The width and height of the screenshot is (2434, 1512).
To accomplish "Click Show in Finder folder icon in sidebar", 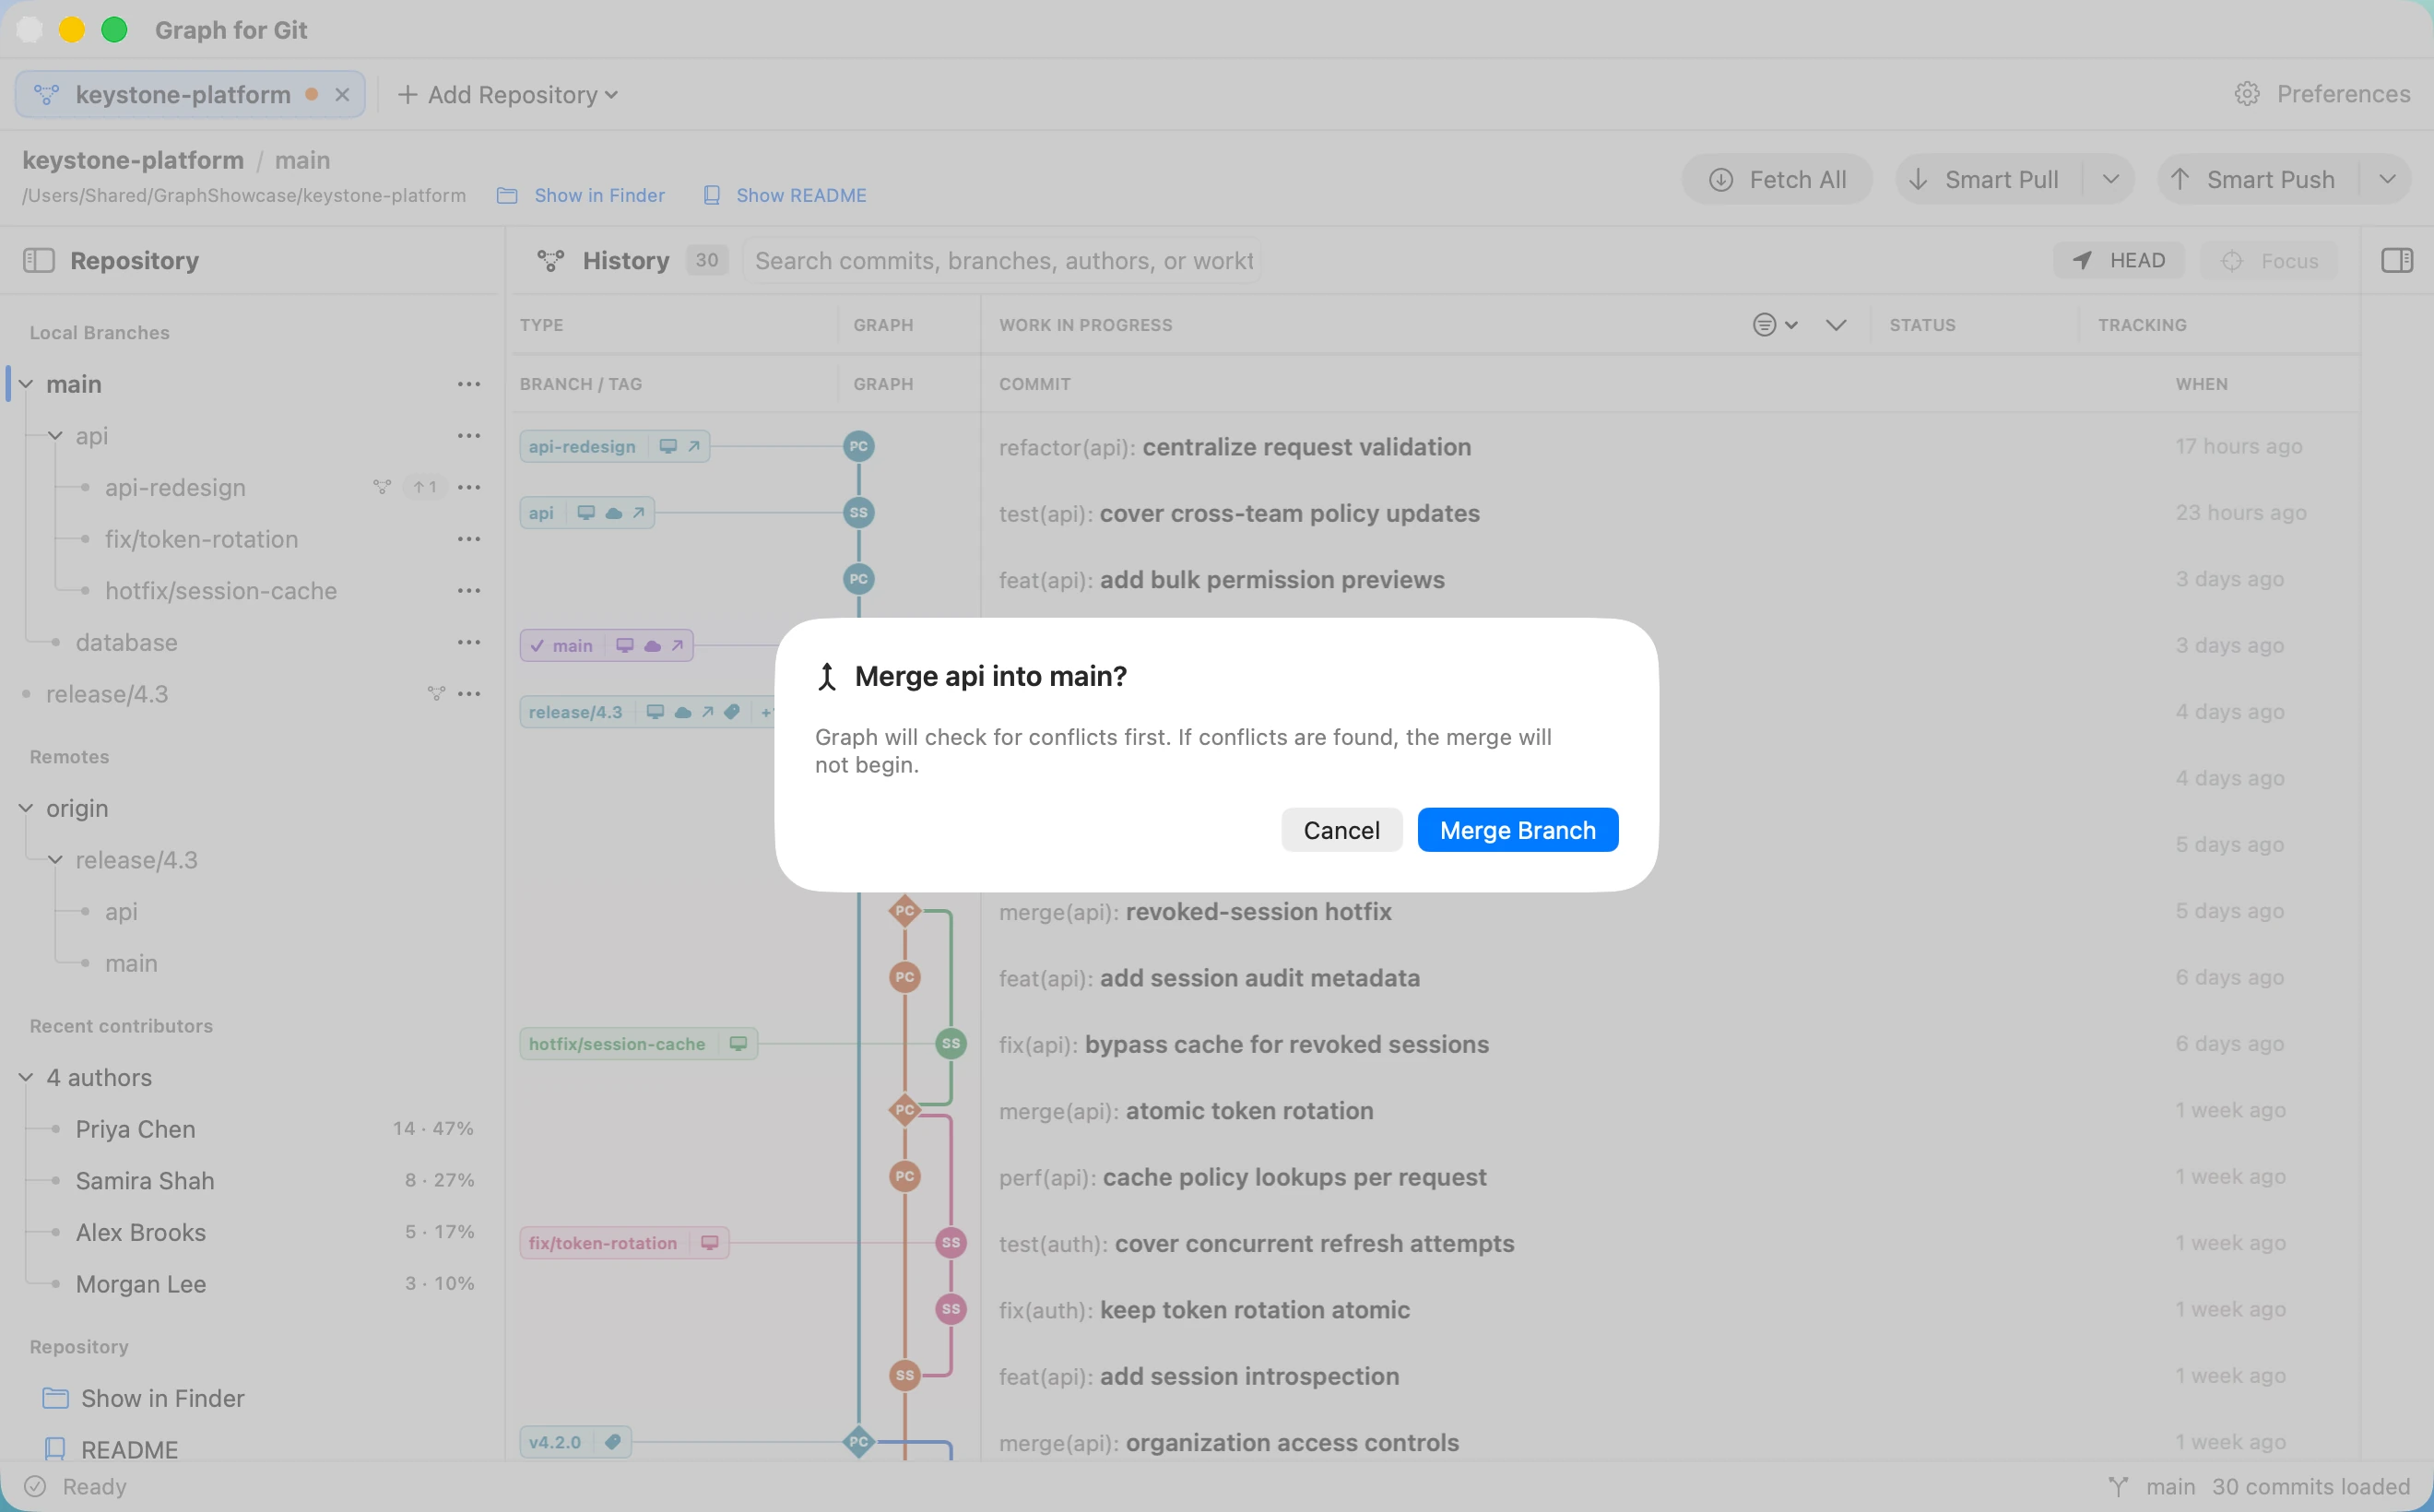I will [56, 1399].
